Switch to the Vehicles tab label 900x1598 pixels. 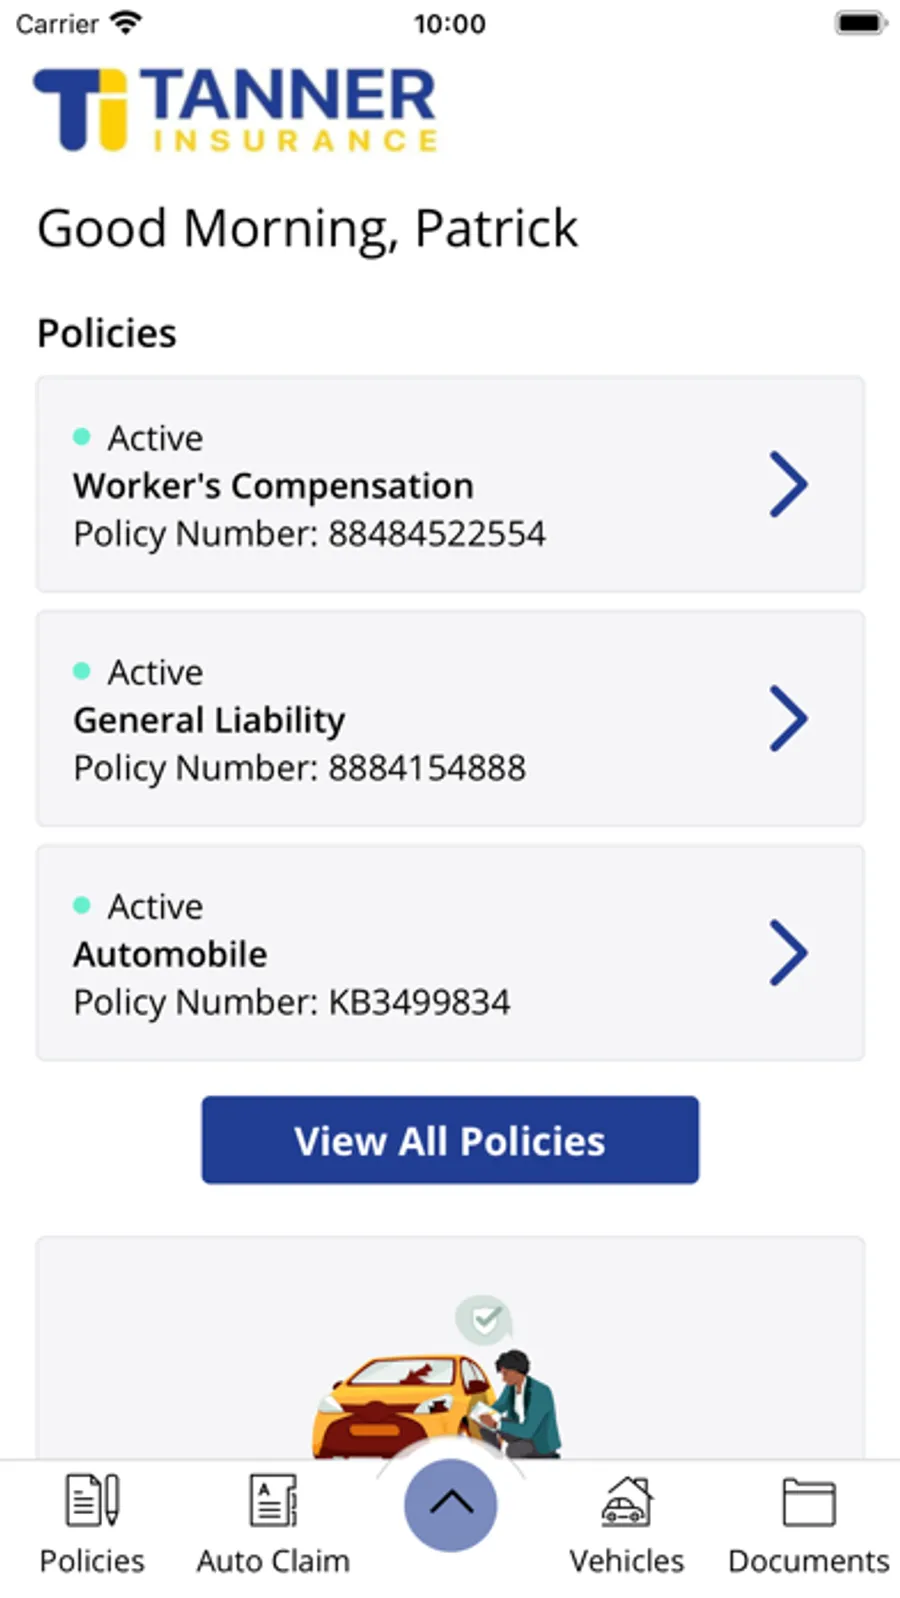(x=627, y=1561)
